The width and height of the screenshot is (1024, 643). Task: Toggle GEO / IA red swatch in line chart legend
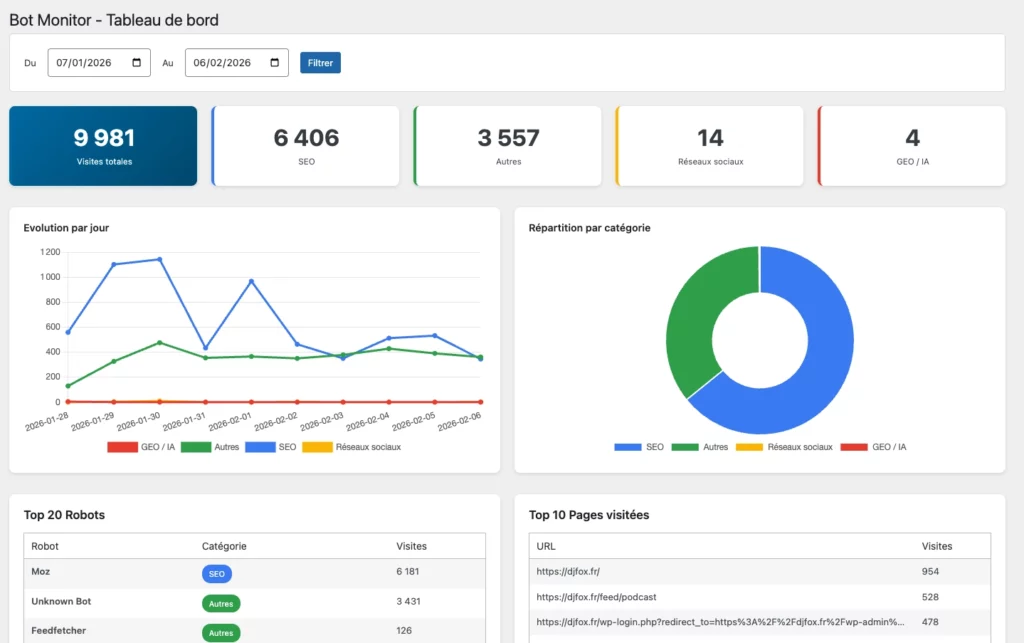click(x=122, y=447)
